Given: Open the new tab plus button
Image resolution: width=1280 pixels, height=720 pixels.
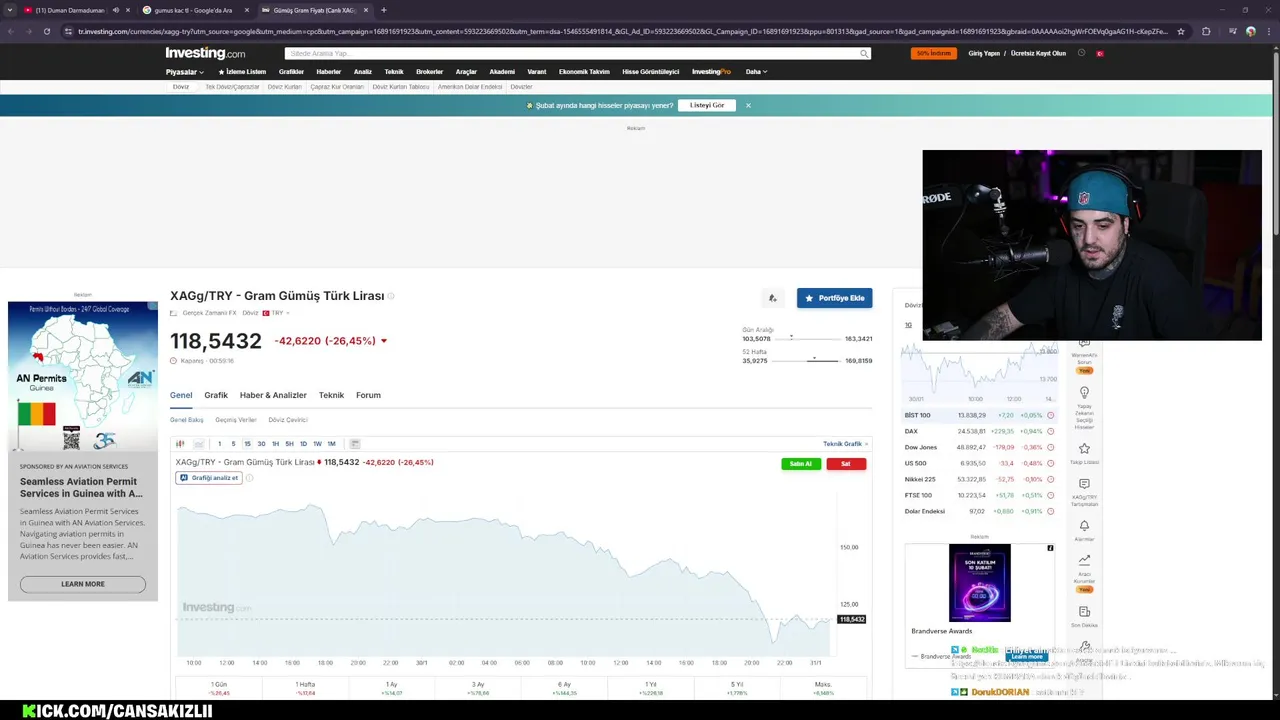Looking at the screenshot, I should pos(384,10).
